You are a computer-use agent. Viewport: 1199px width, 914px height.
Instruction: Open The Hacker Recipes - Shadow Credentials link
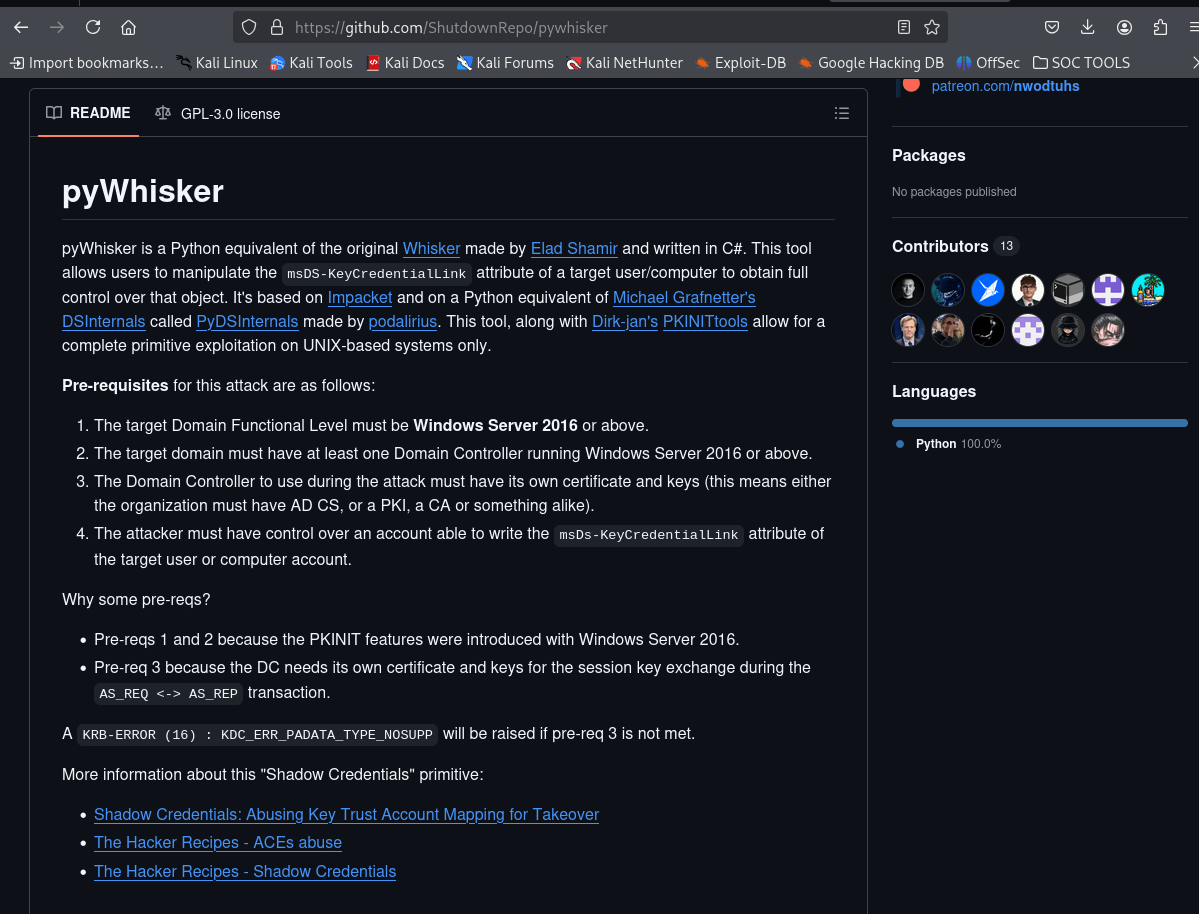tap(245, 872)
